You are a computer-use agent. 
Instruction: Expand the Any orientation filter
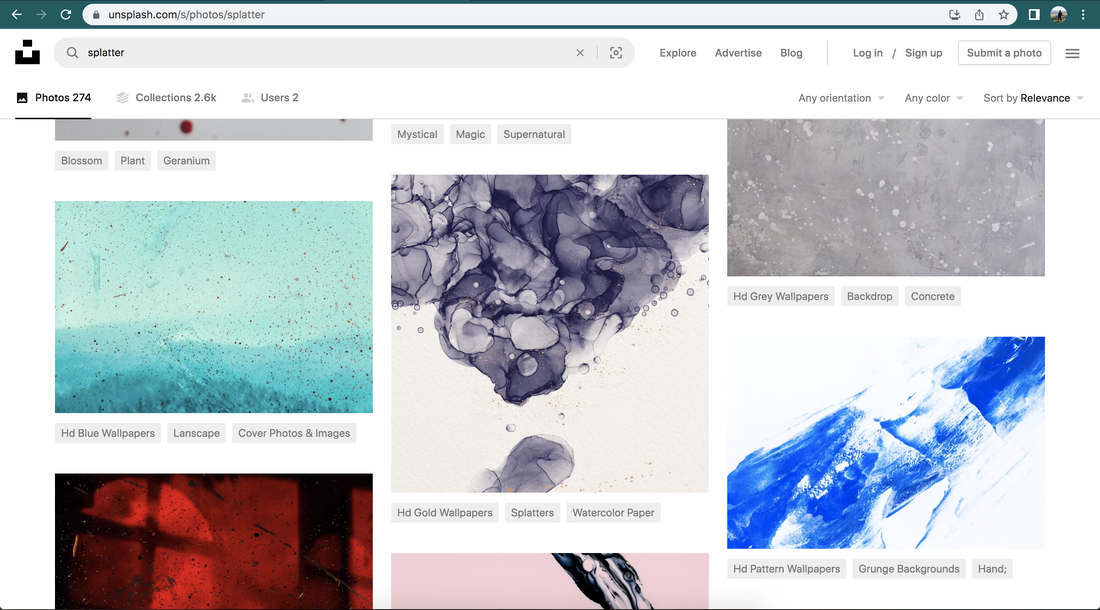coord(841,98)
